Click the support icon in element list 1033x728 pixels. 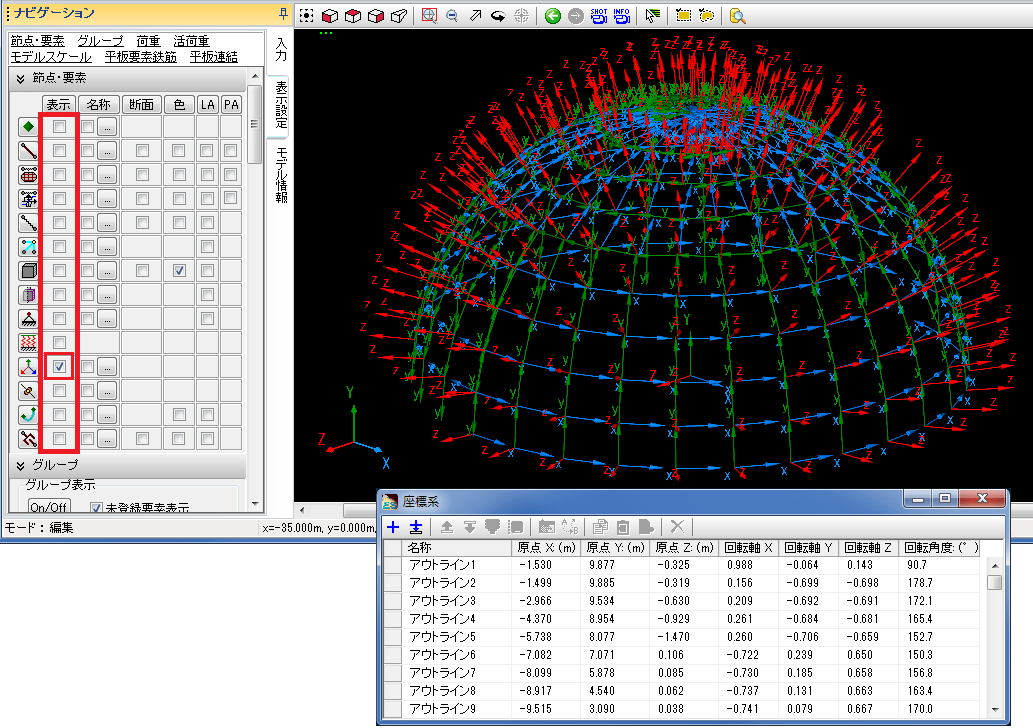29,319
